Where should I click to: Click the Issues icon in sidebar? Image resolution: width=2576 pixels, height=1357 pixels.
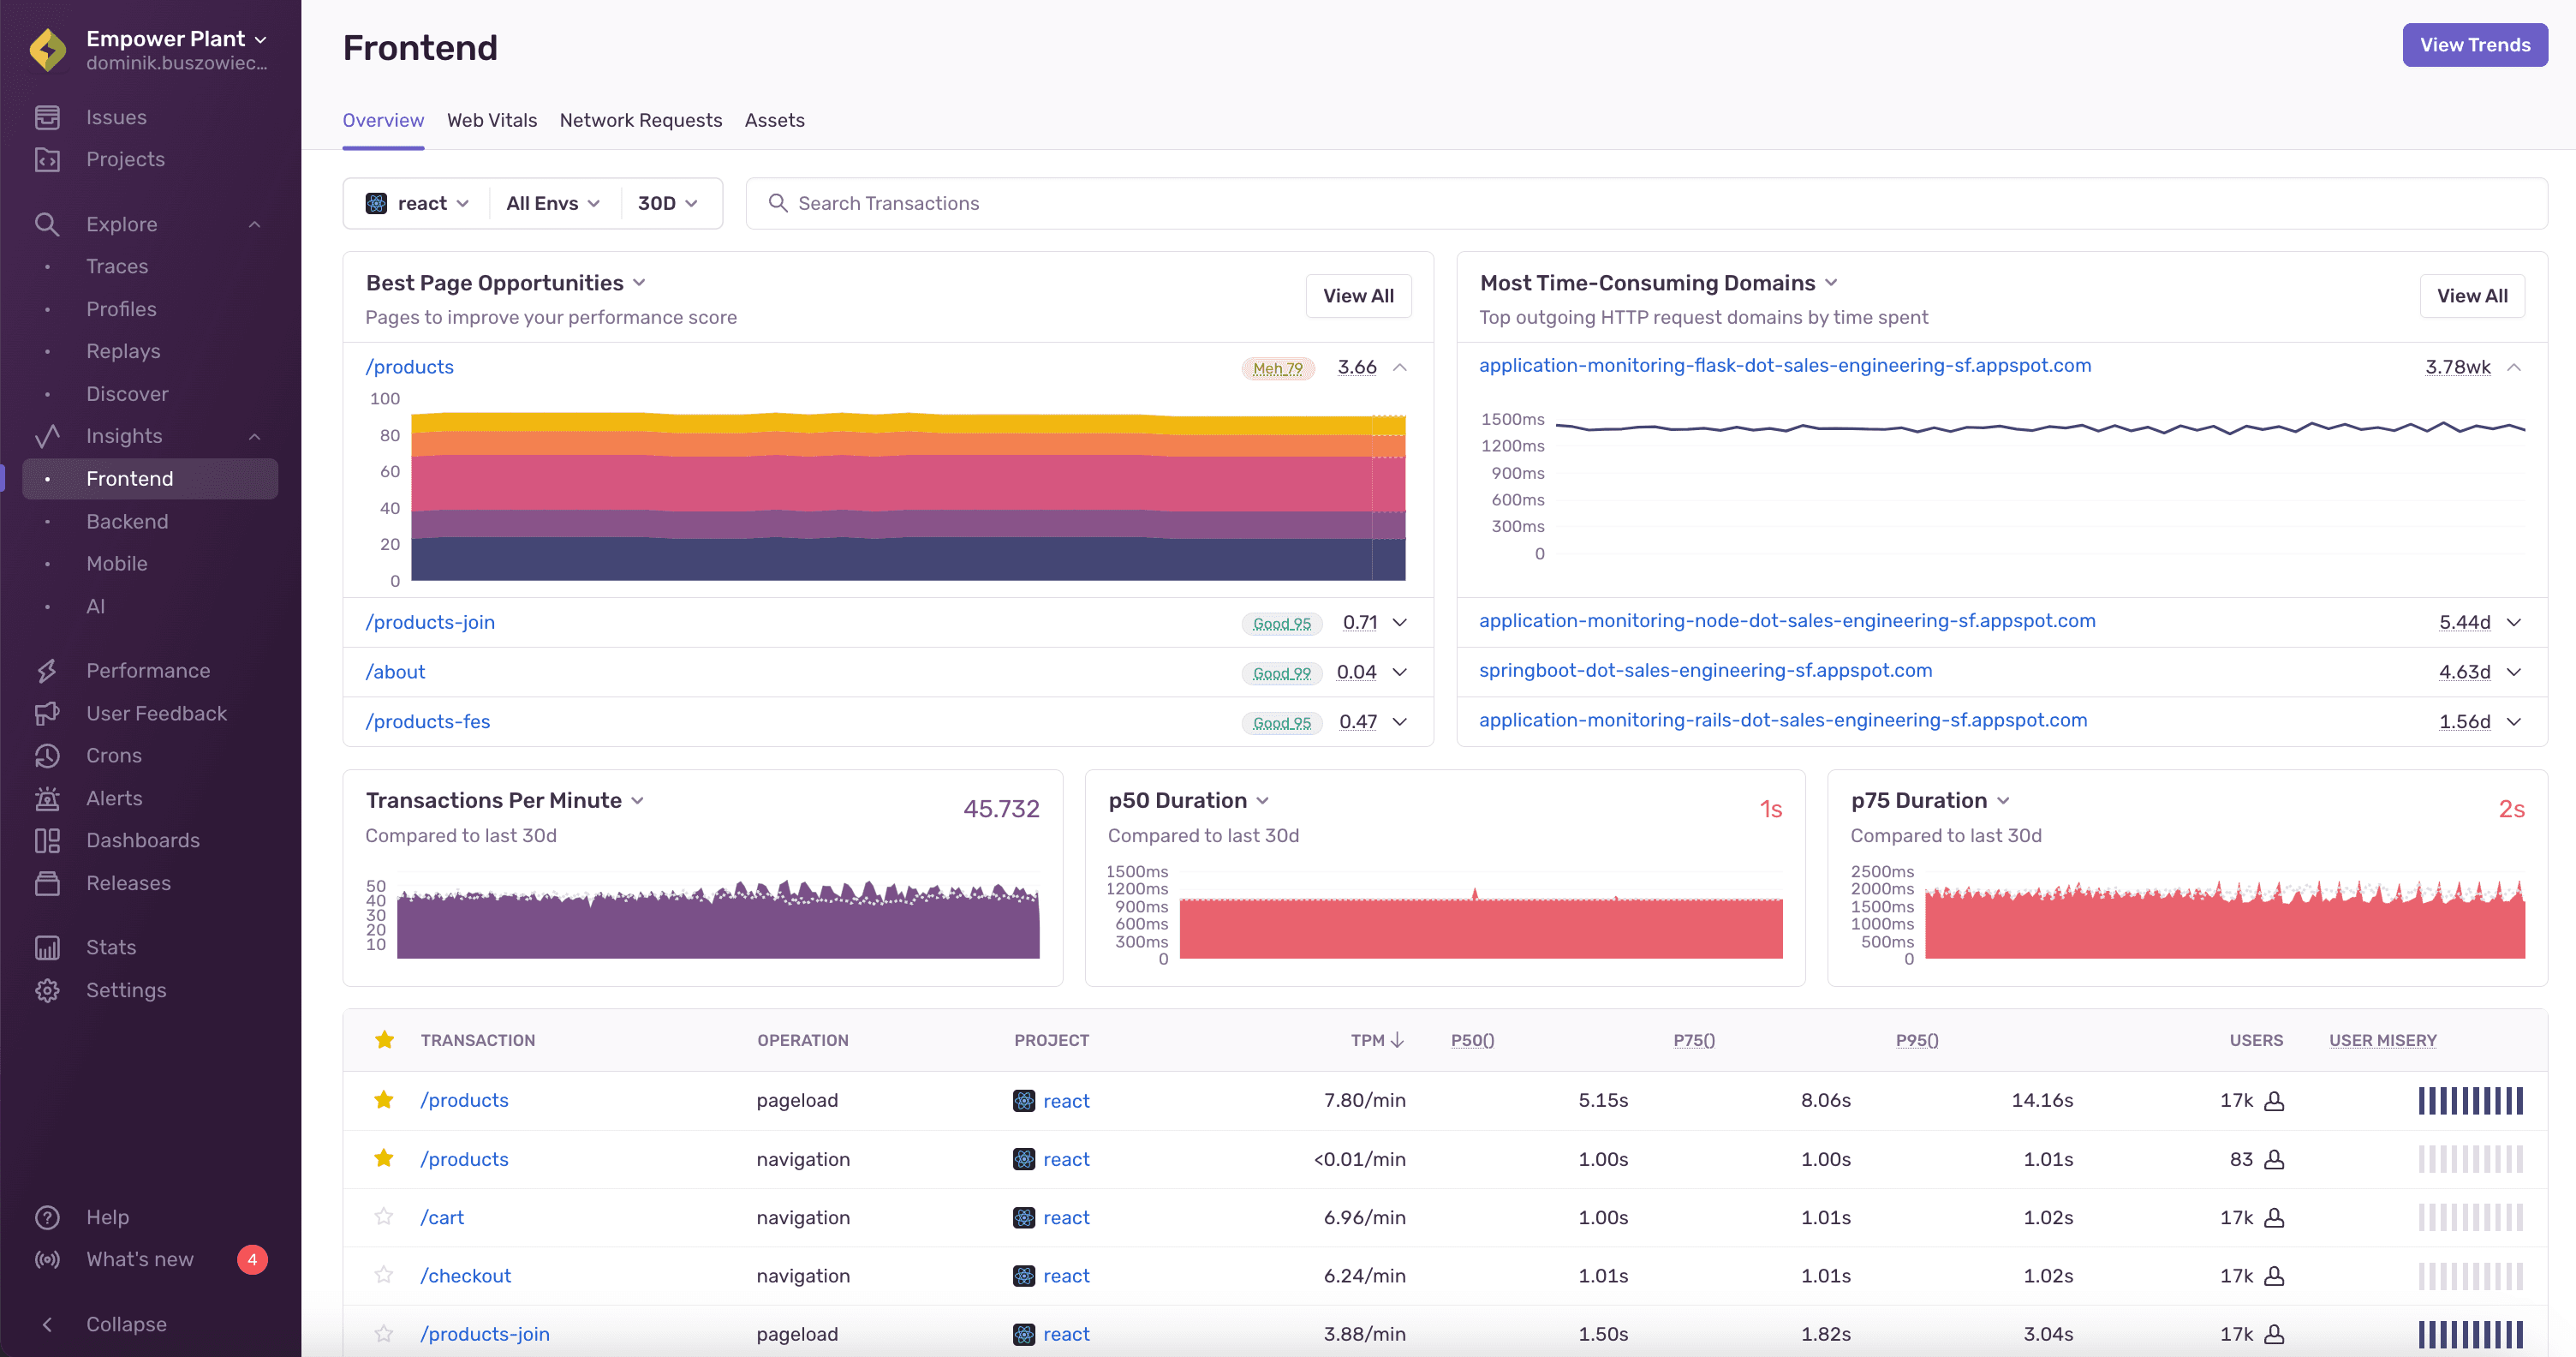point(48,116)
